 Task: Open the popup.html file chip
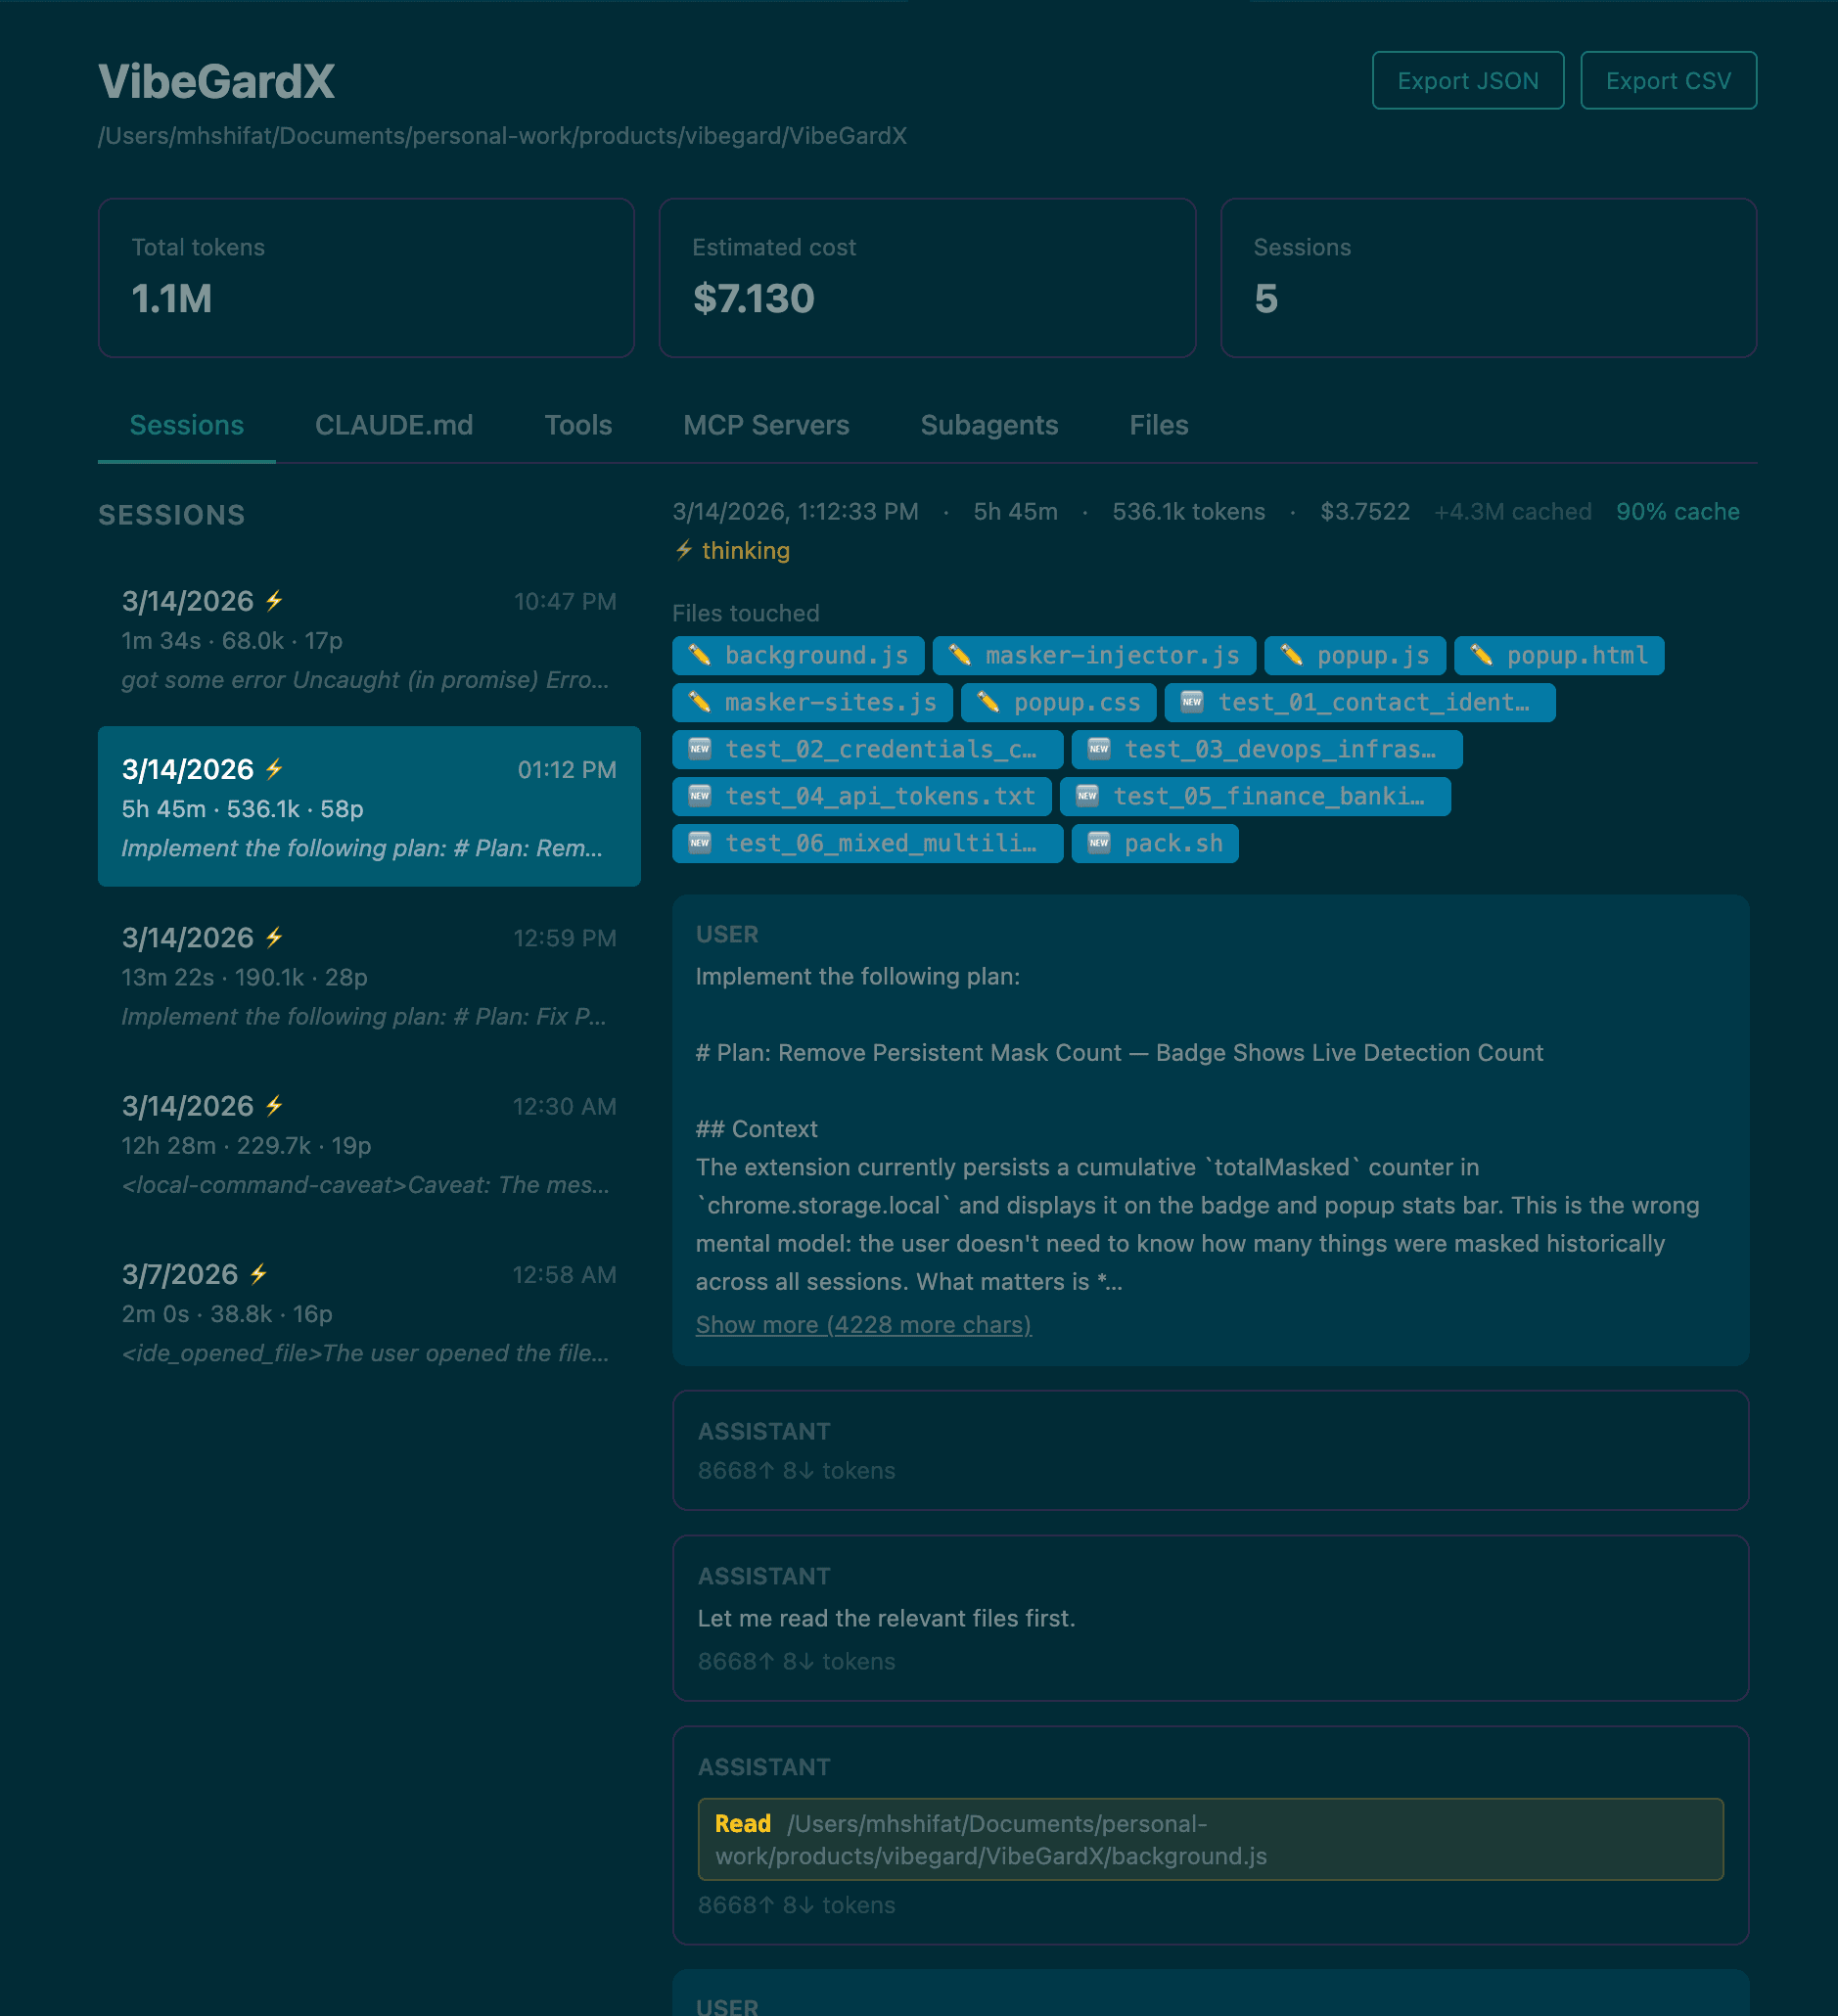click(x=1558, y=656)
